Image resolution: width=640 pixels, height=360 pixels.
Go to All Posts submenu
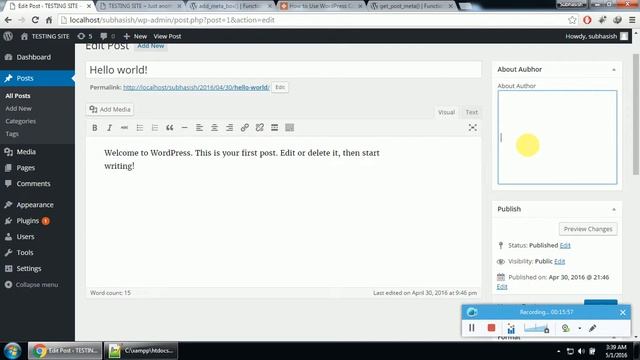(18, 96)
